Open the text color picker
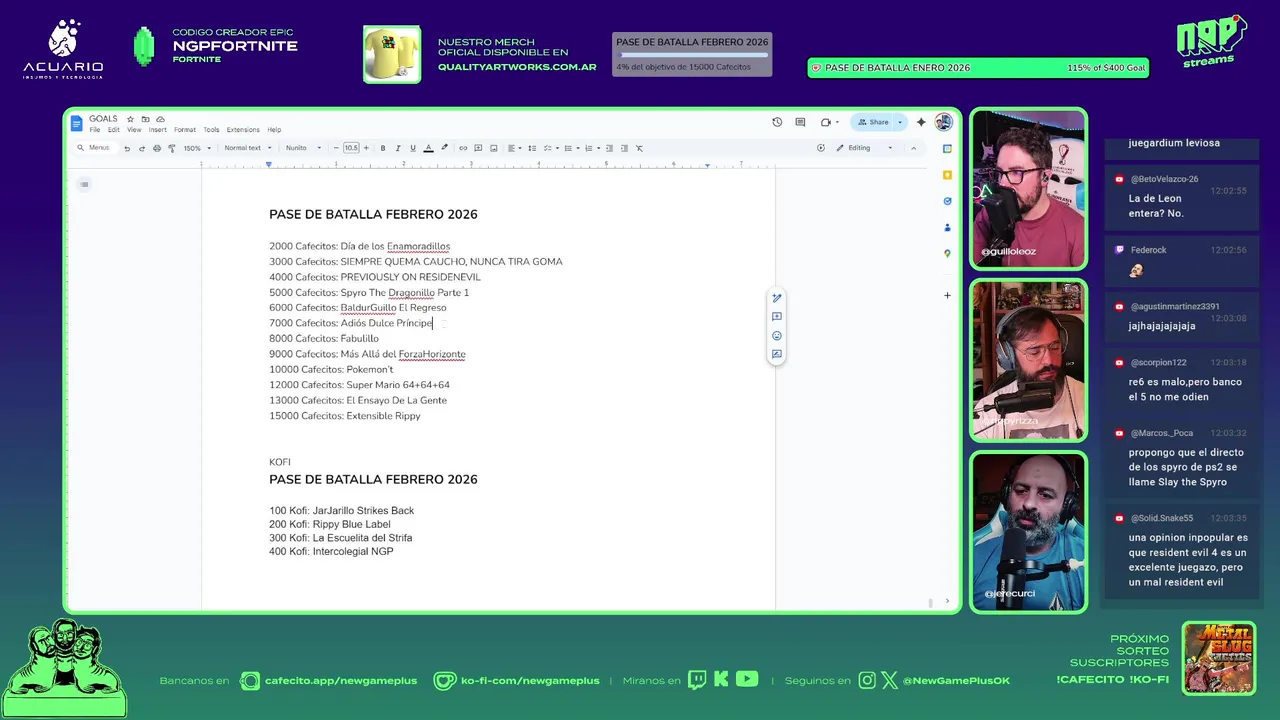 point(428,148)
